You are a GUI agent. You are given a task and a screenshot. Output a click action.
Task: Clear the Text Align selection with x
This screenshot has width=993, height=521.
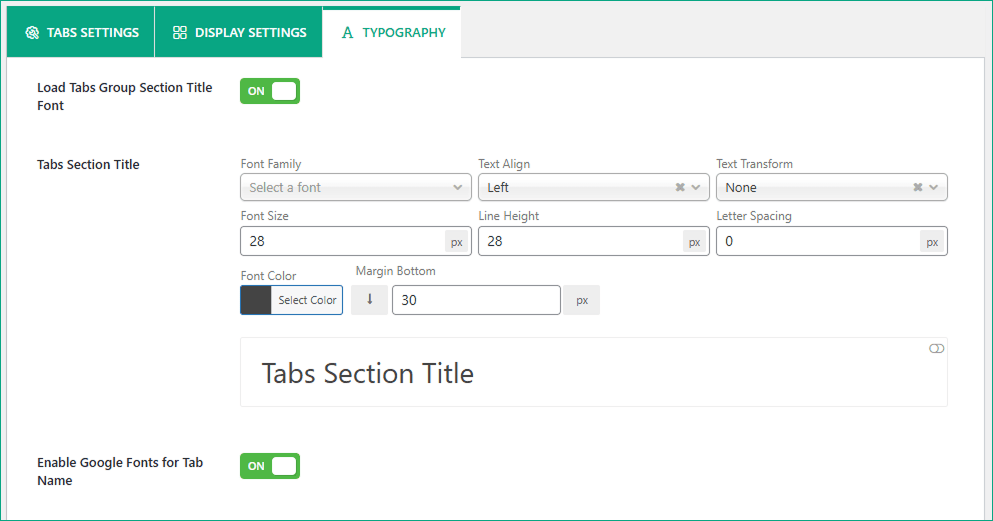[680, 187]
